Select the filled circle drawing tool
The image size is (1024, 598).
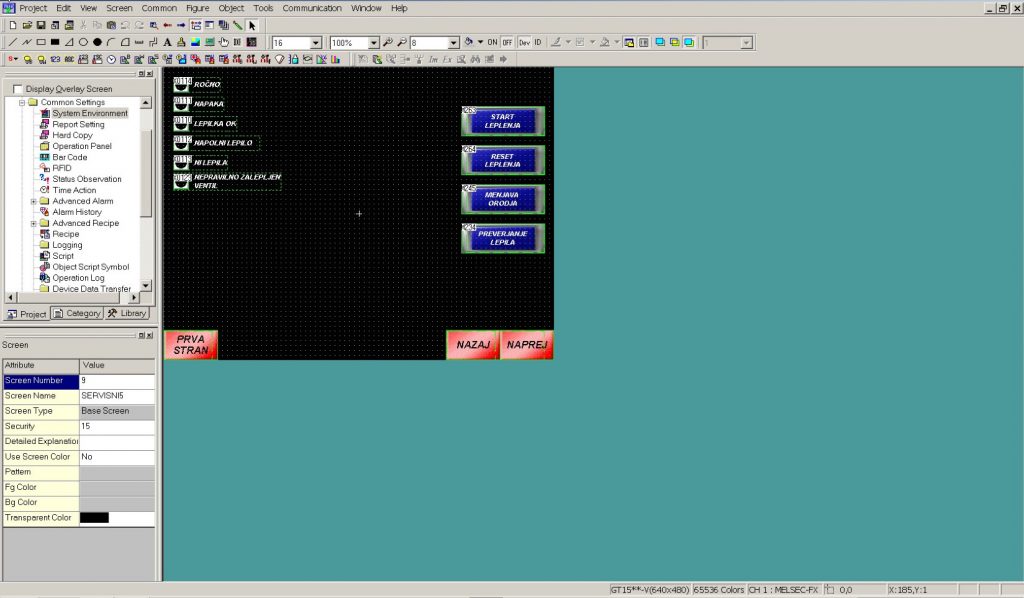(x=97, y=43)
